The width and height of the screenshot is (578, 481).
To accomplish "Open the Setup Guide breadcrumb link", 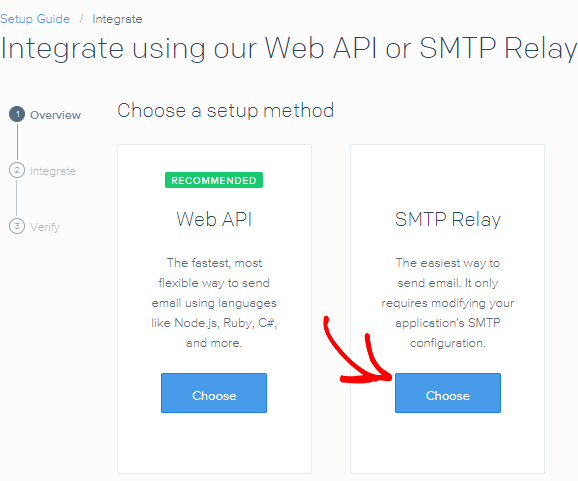I will (35, 19).
